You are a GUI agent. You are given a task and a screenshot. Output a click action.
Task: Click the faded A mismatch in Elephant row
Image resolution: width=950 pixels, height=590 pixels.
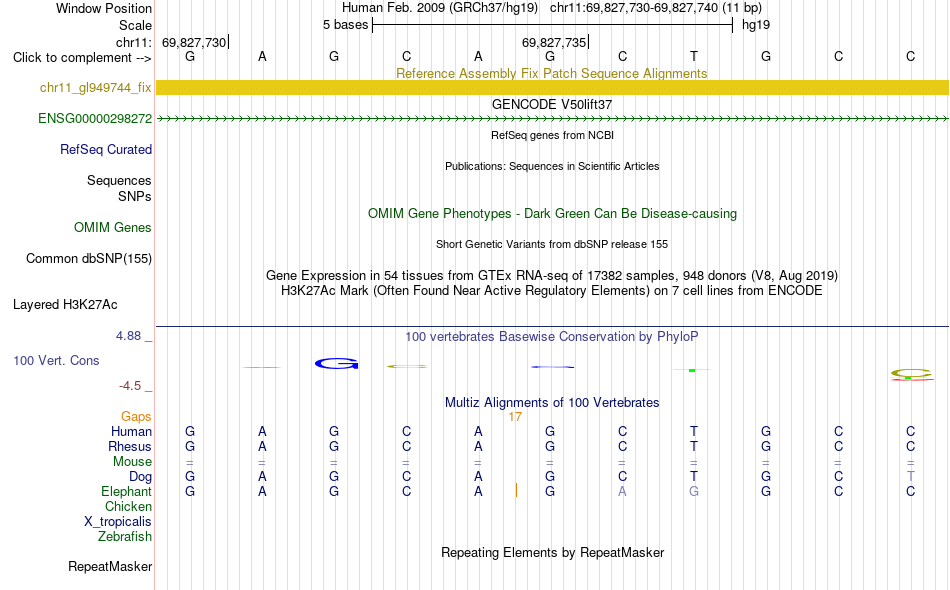click(622, 491)
